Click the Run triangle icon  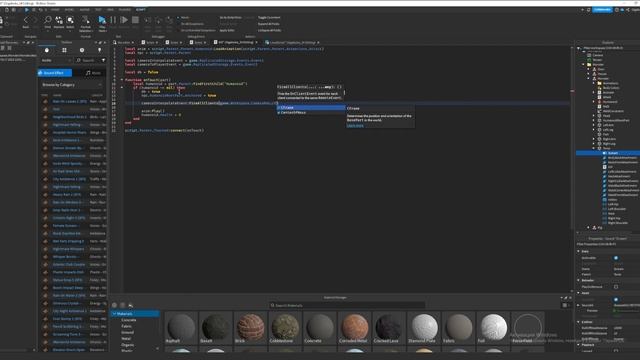(124, 20)
